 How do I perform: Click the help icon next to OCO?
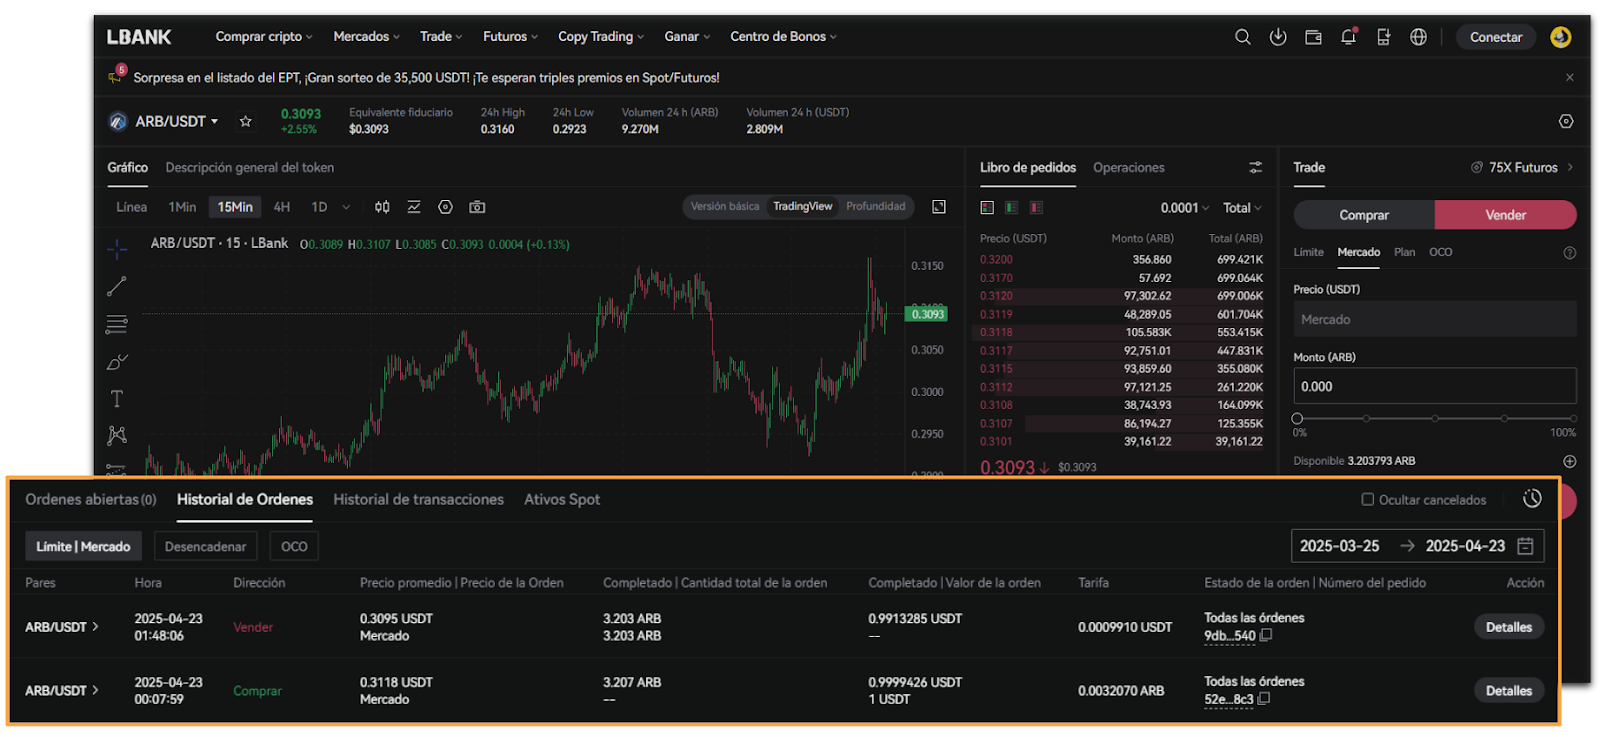[x=1569, y=253]
